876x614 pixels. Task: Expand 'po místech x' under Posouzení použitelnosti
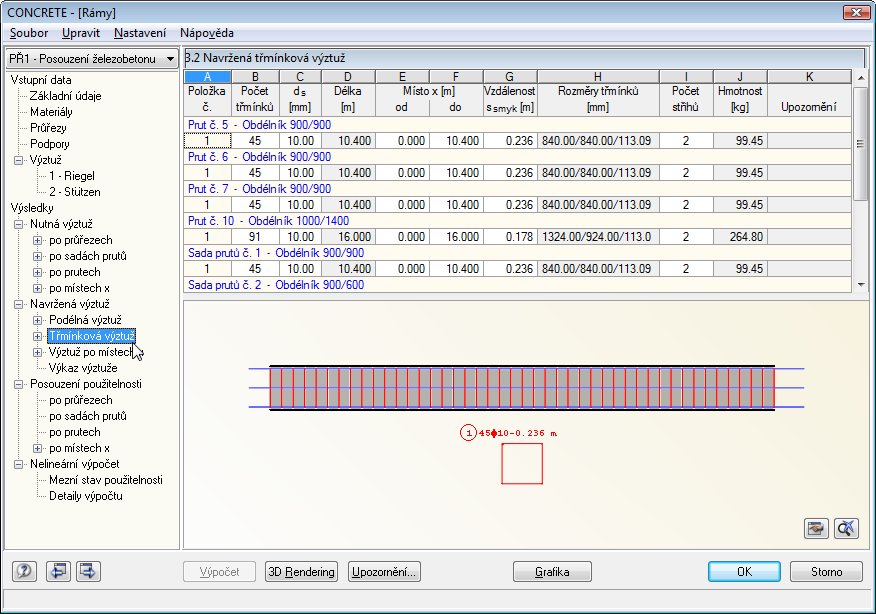(x=37, y=448)
